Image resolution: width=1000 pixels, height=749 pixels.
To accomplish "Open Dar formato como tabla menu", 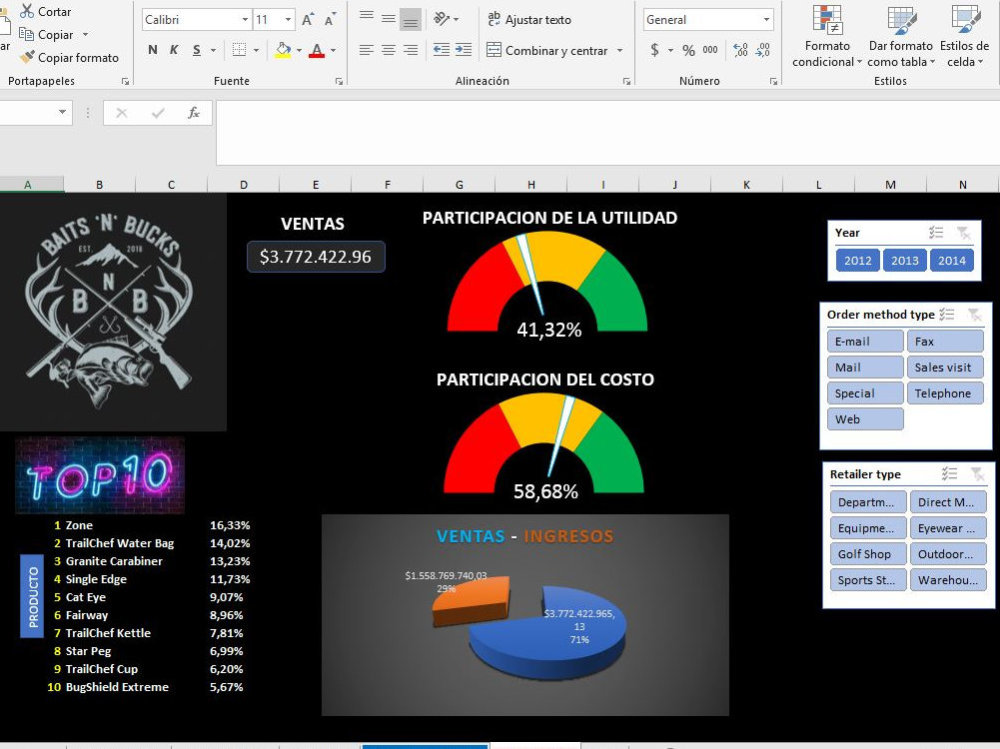I will tap(901, 36).
